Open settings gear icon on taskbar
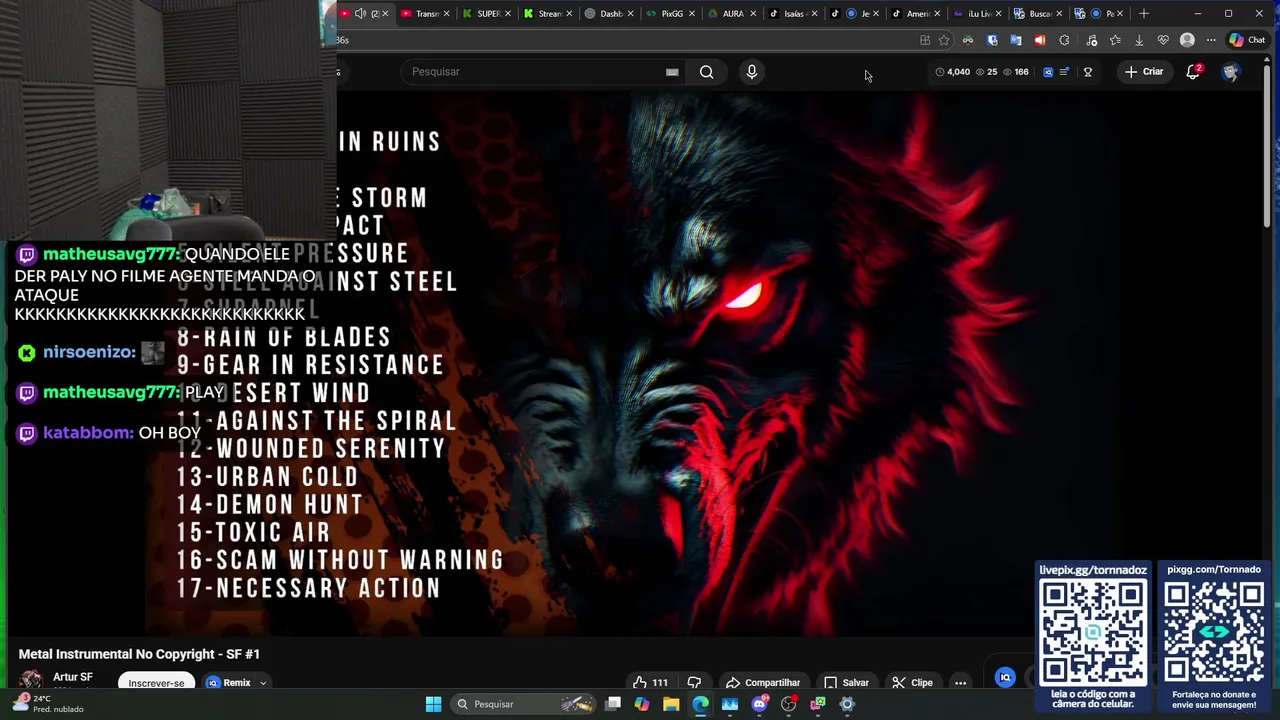This screenshot has width=1280, height=720. tap(847, 704)
